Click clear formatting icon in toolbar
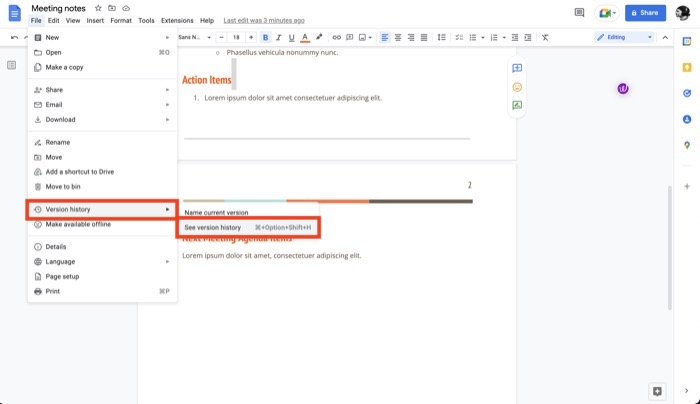The height and width of the screenshot is (404, 700). click(x=545, y=37)
